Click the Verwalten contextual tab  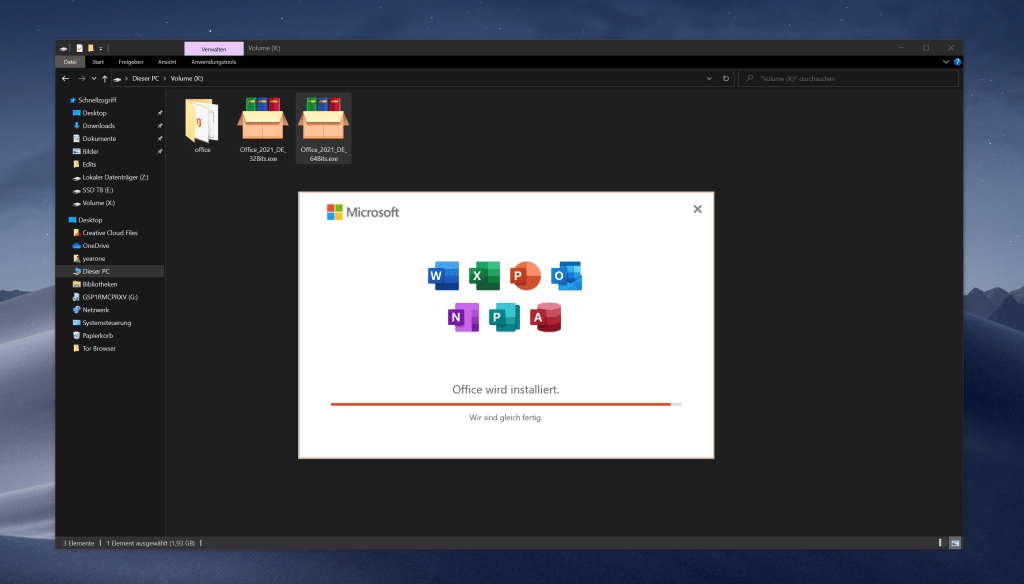(x=214, y=49)
